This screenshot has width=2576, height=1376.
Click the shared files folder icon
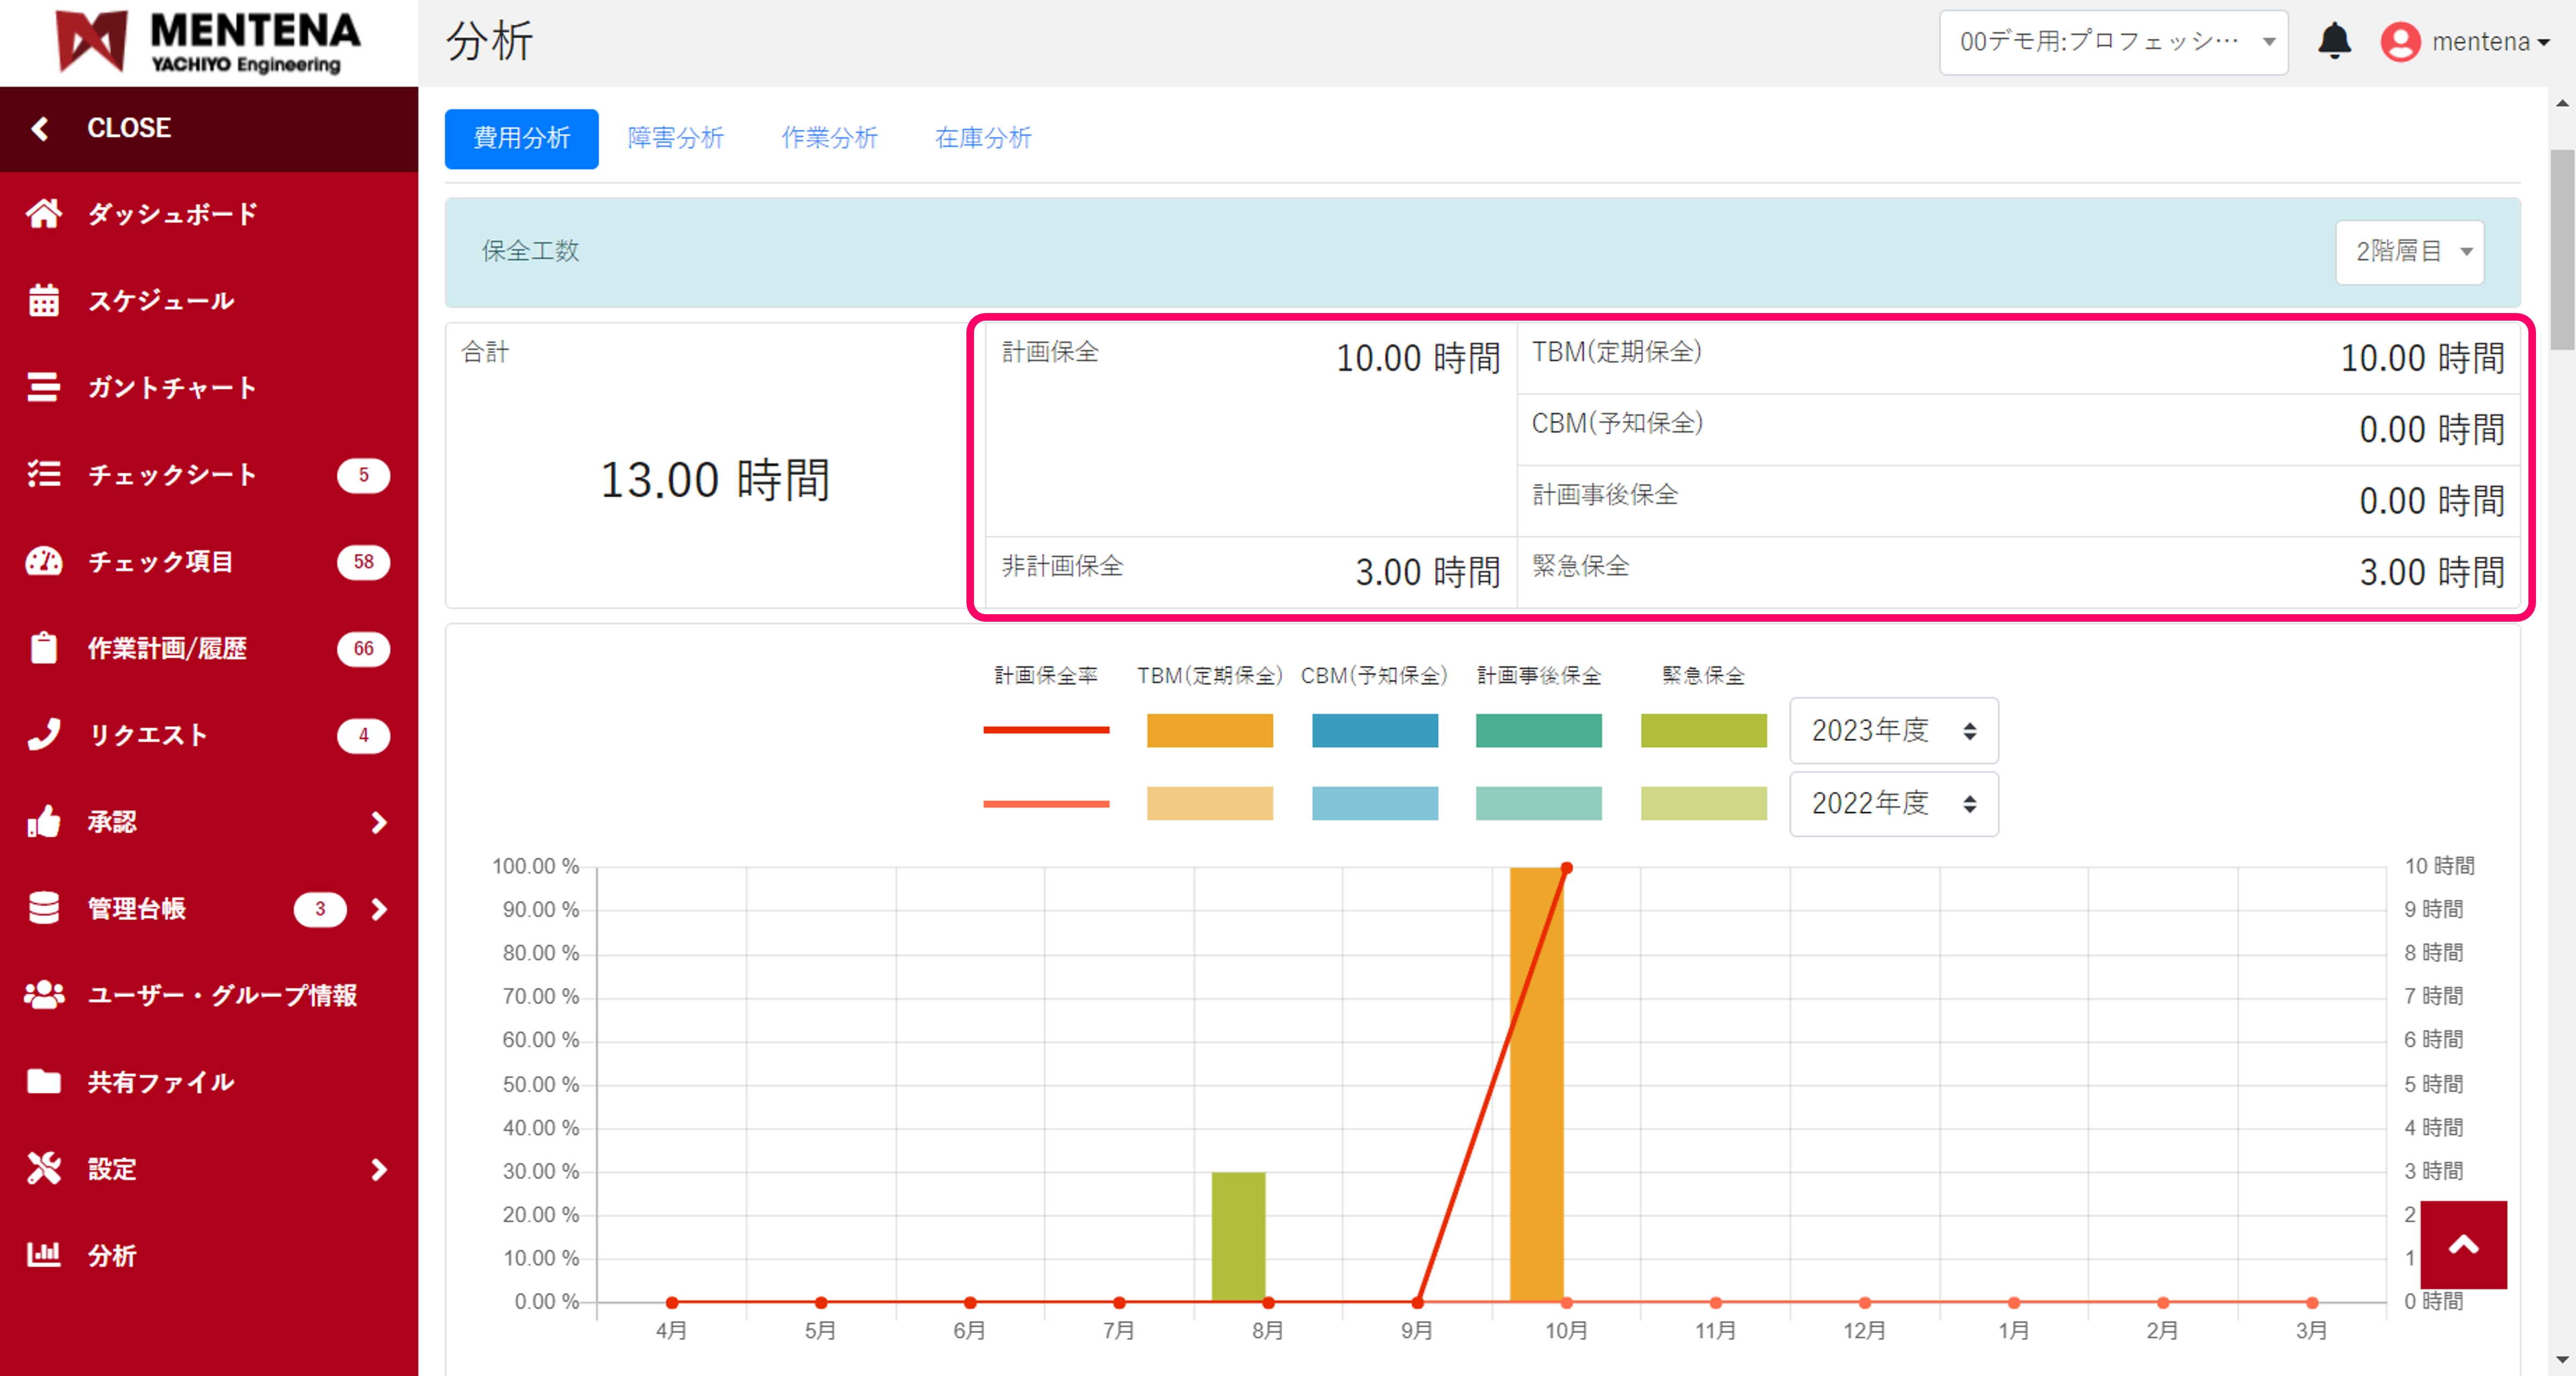click(44, 1081)
